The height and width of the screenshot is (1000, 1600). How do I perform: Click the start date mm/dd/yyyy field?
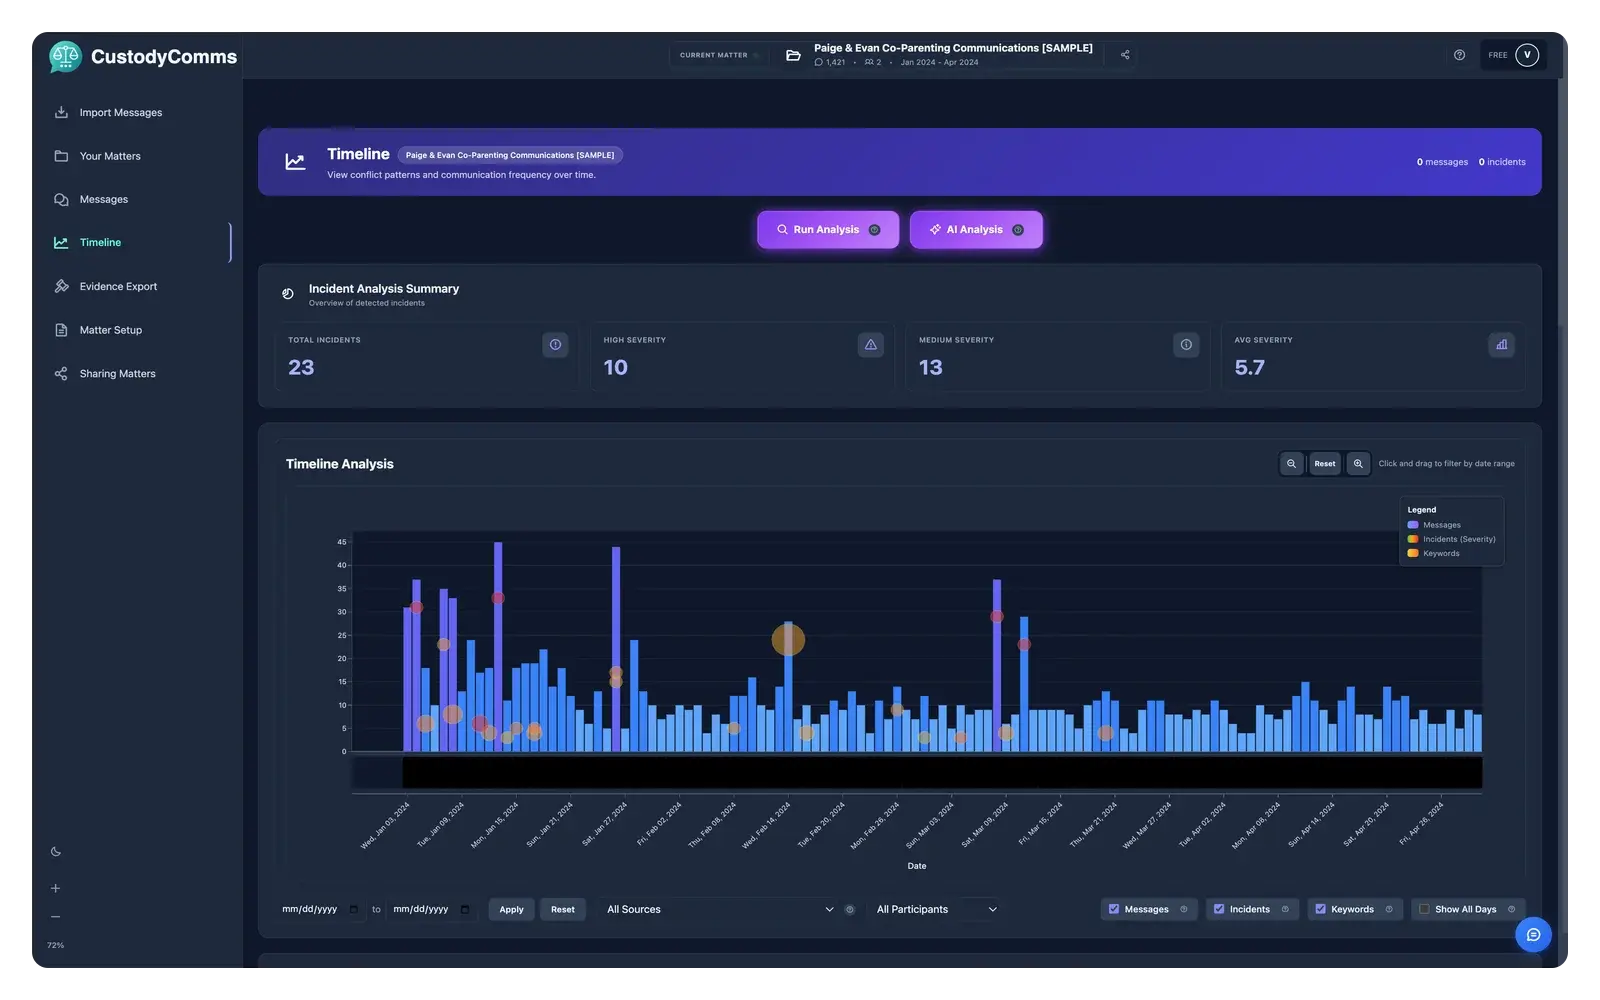click(320, 910)
